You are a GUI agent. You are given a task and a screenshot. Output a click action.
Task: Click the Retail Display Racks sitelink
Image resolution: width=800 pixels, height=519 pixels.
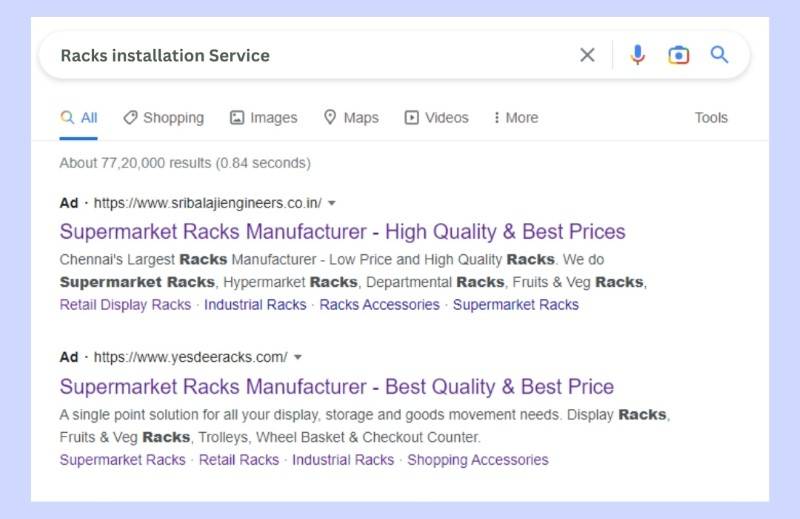coord(125,305)
